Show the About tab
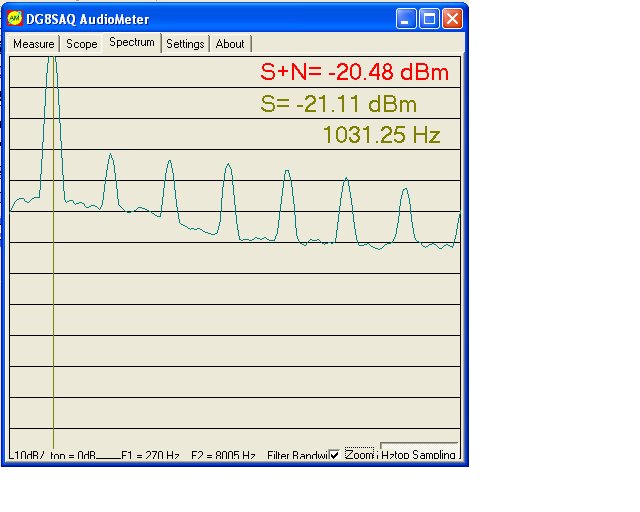The width and height of the screenshot is (640, 512). tap(230, 44)
